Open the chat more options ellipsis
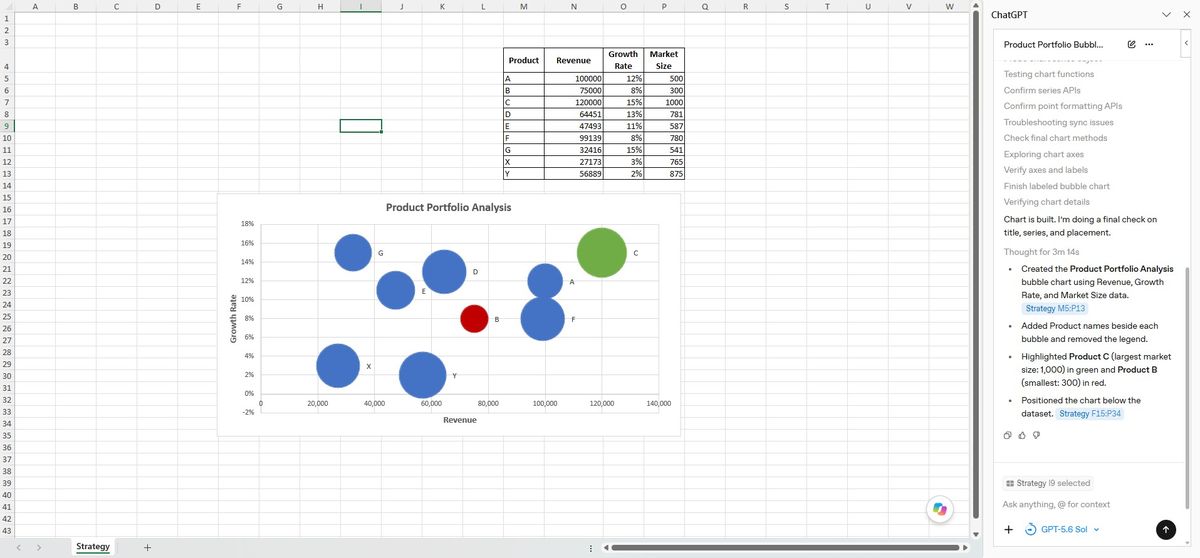This screenshot has width=1200, height=558. pyautogui.click(x=1149, y=44)
